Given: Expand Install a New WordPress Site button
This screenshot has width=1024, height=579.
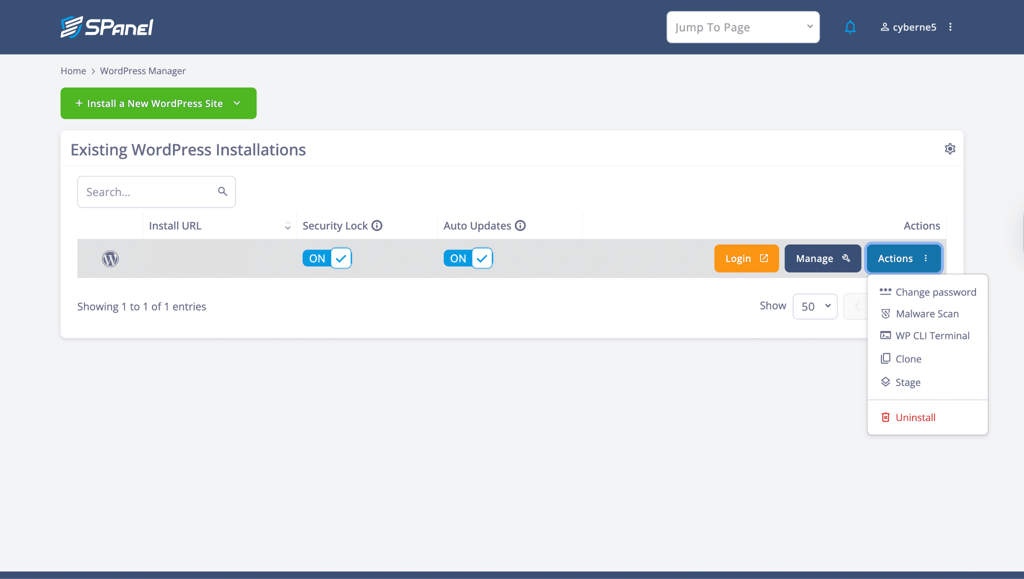Looking at the screenshot, I should (x=158, y=103).
